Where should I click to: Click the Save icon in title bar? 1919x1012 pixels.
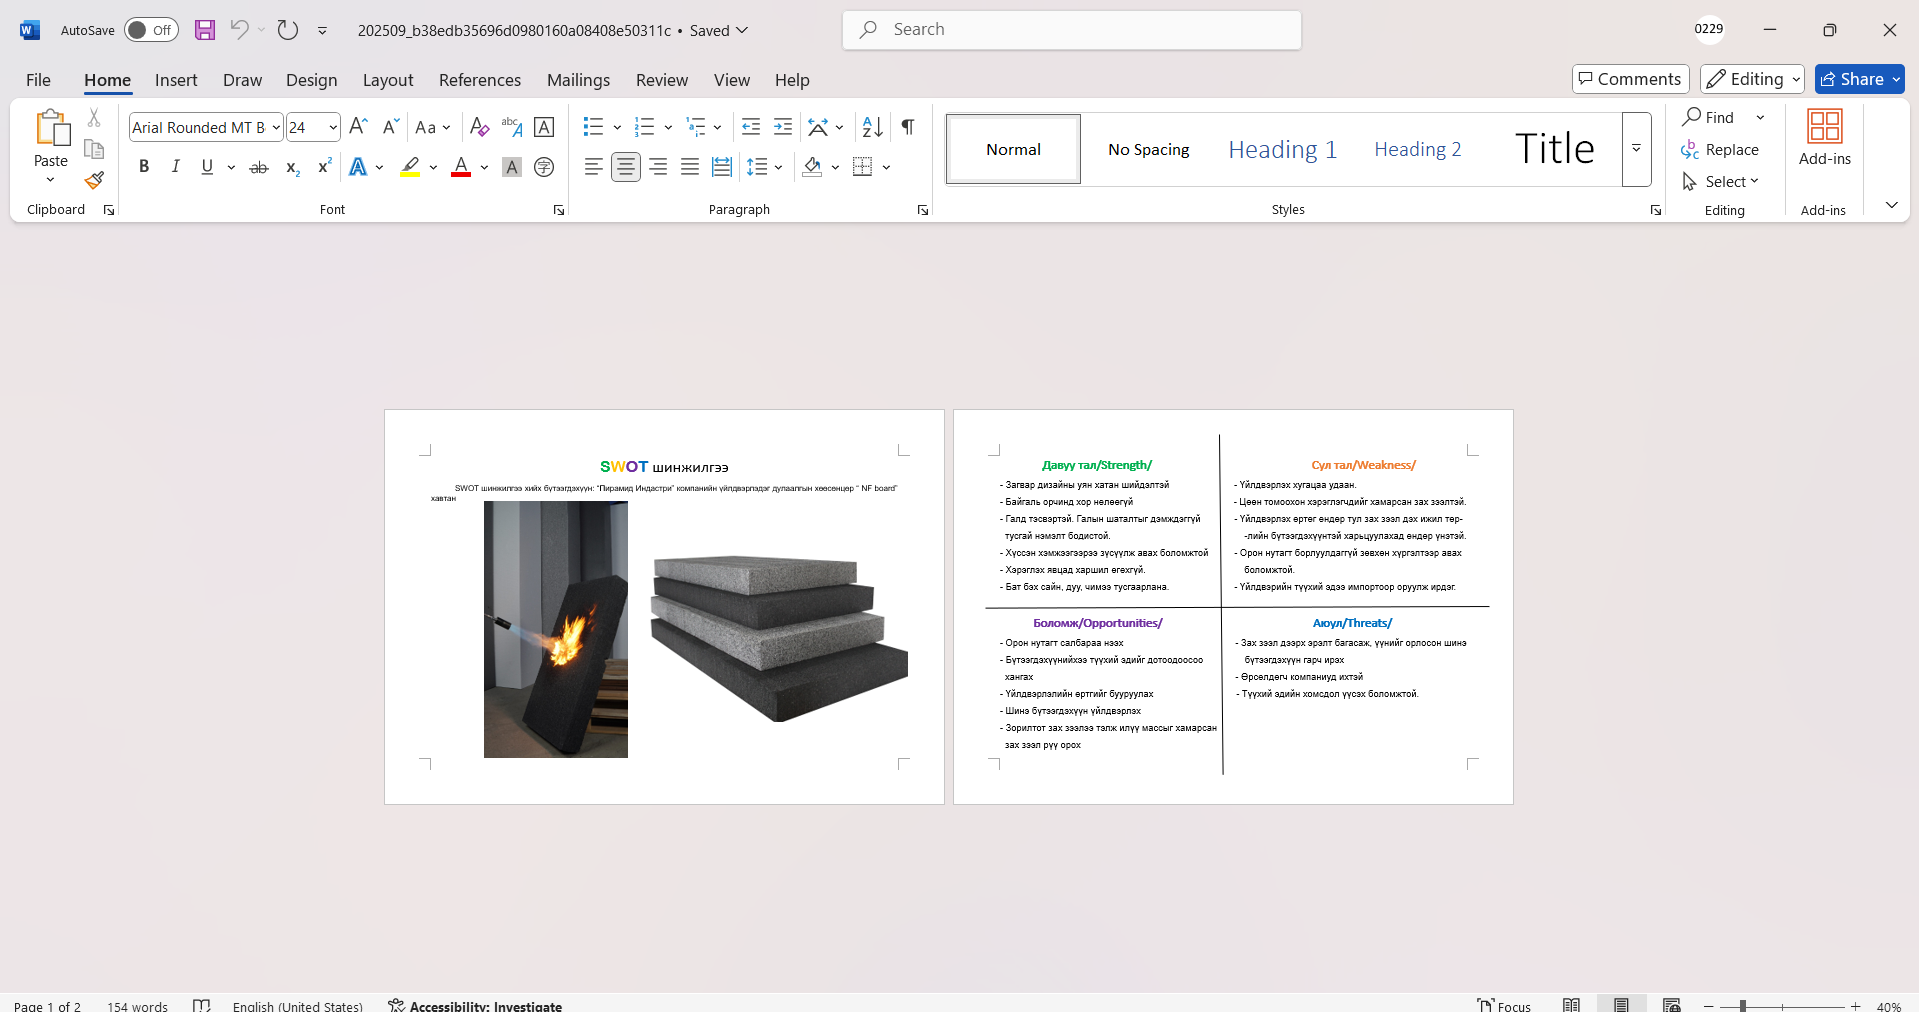point(205,30)
